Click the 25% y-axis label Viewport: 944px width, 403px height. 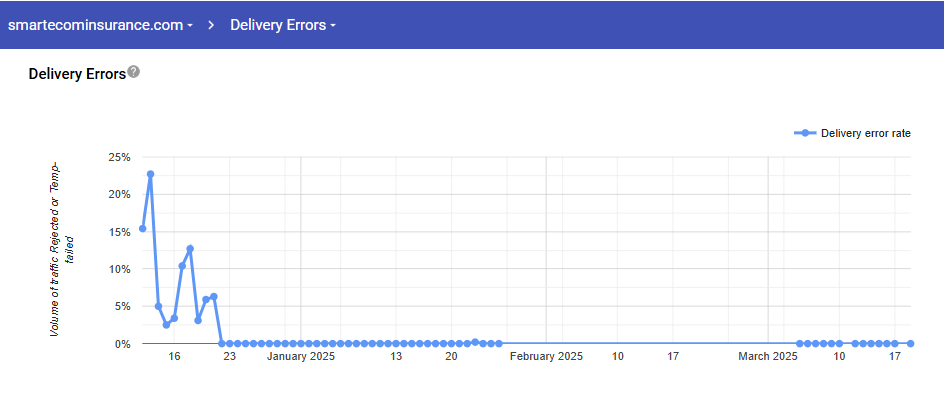[119, 157]
